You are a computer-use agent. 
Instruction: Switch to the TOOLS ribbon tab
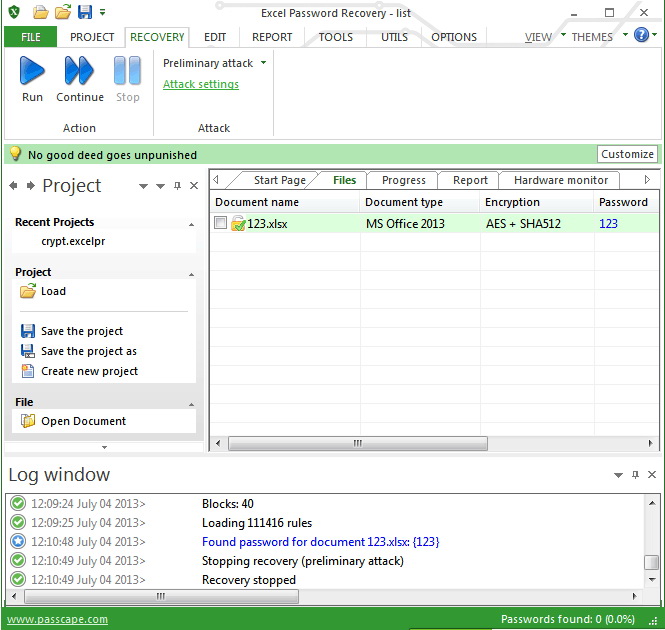pyautogui.click(x=335, y=37)
